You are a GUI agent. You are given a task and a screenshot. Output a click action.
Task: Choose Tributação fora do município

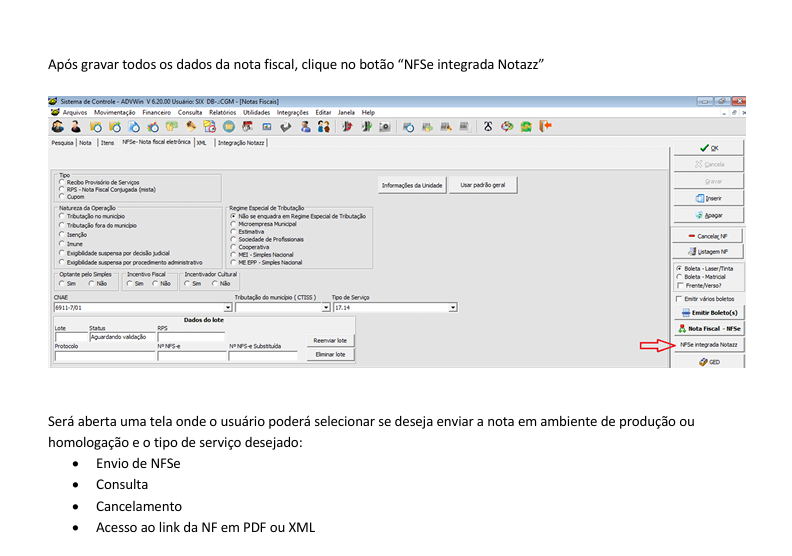tap(62, 225)
